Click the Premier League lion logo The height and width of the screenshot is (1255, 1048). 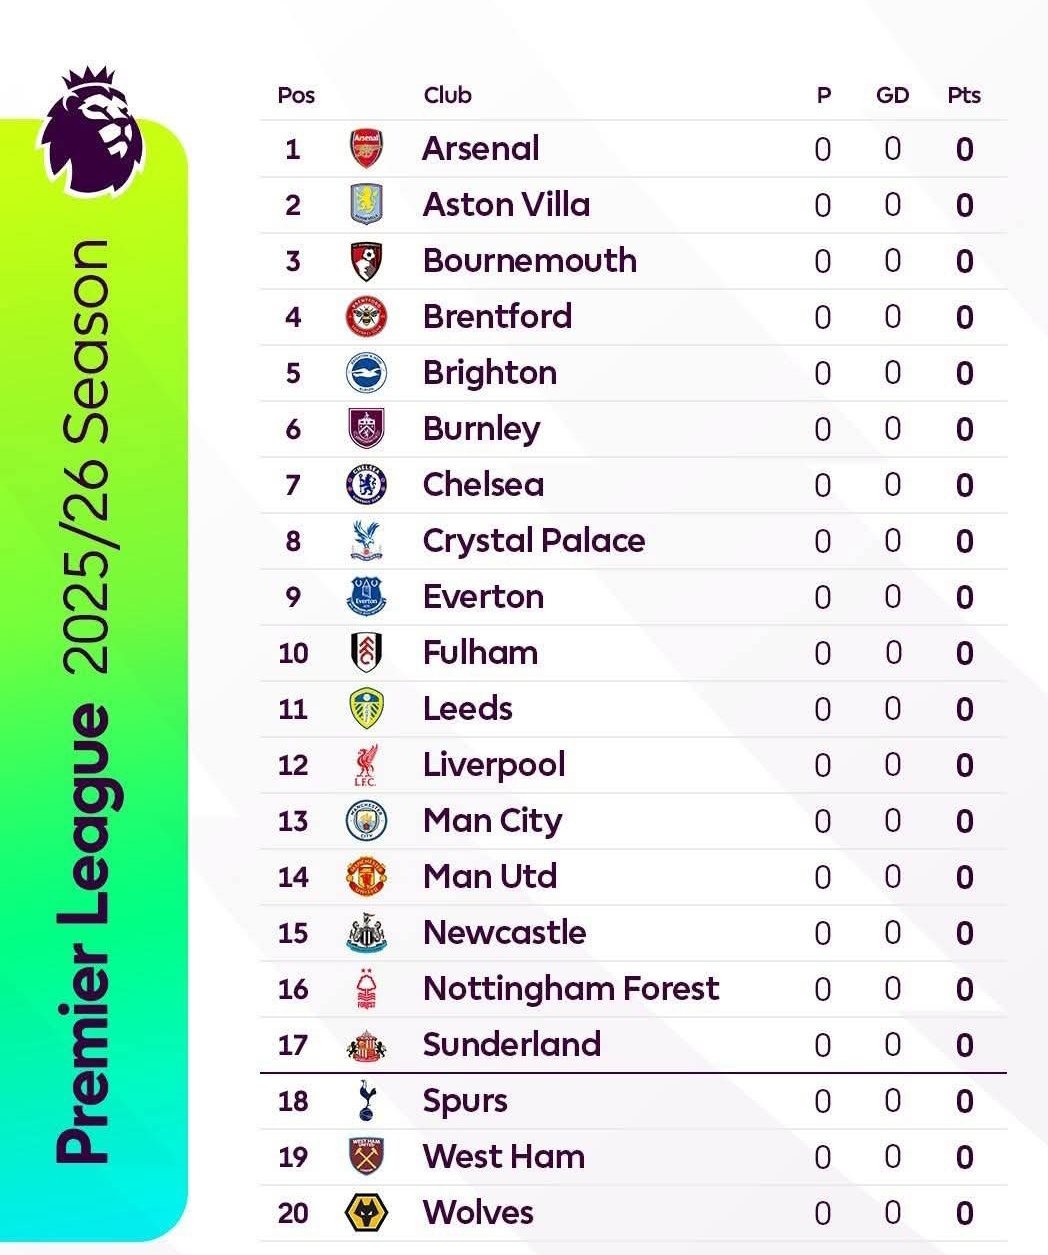pyautogui.click(x=93, y=130)
